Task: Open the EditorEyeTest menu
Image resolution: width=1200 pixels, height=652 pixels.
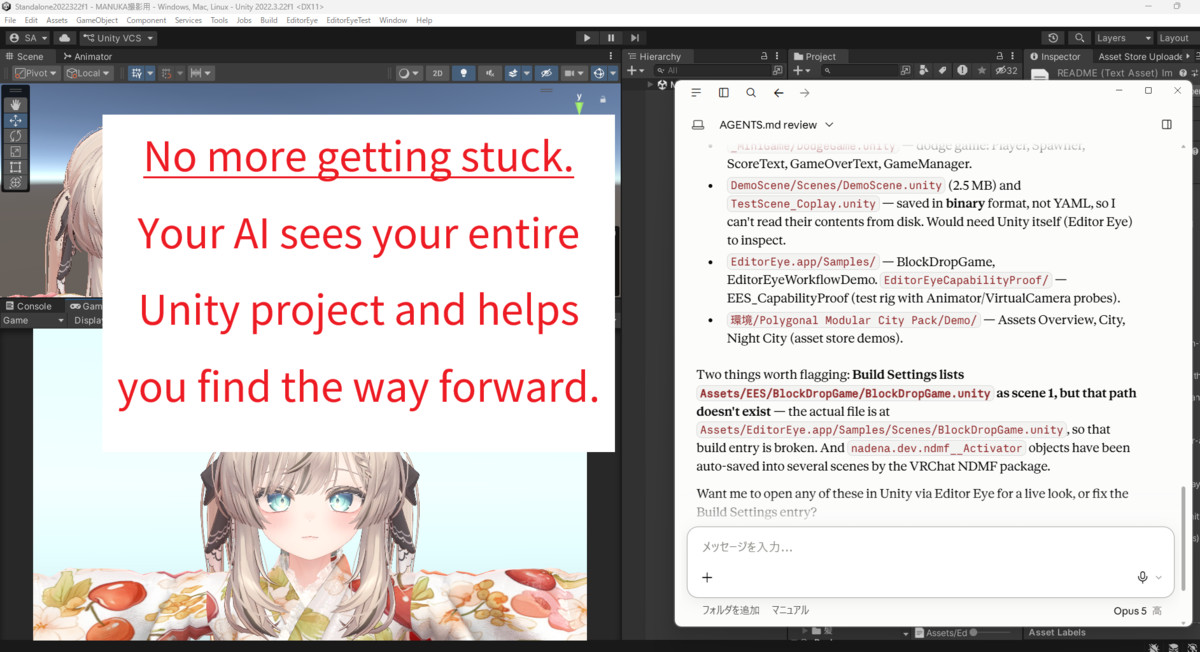Action: point(348,20)
